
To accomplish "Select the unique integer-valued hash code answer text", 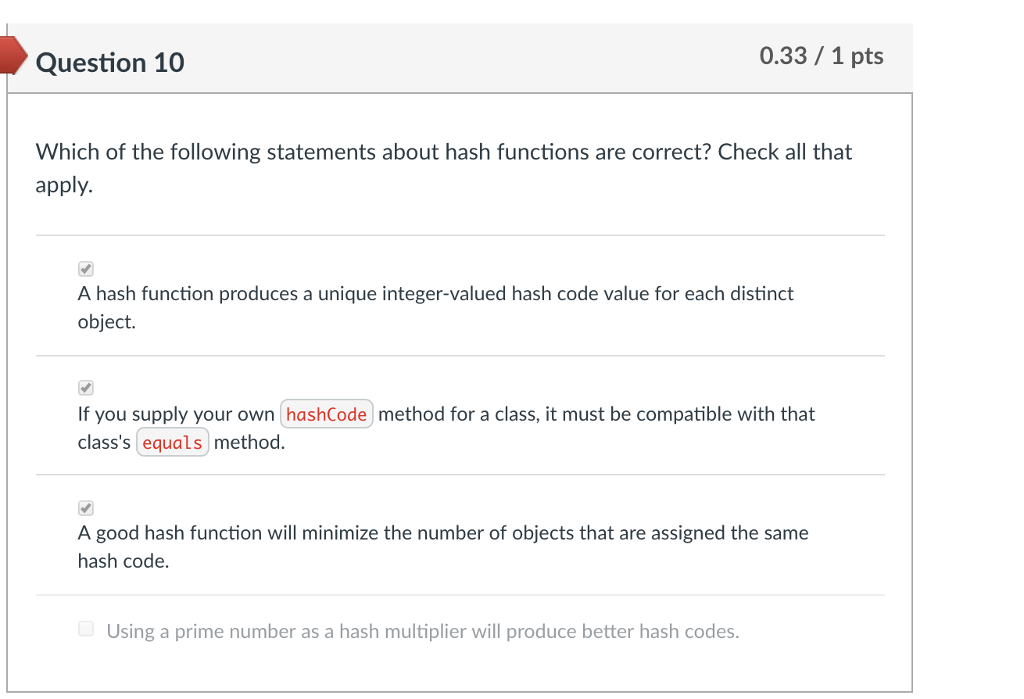I will point(435,307).
